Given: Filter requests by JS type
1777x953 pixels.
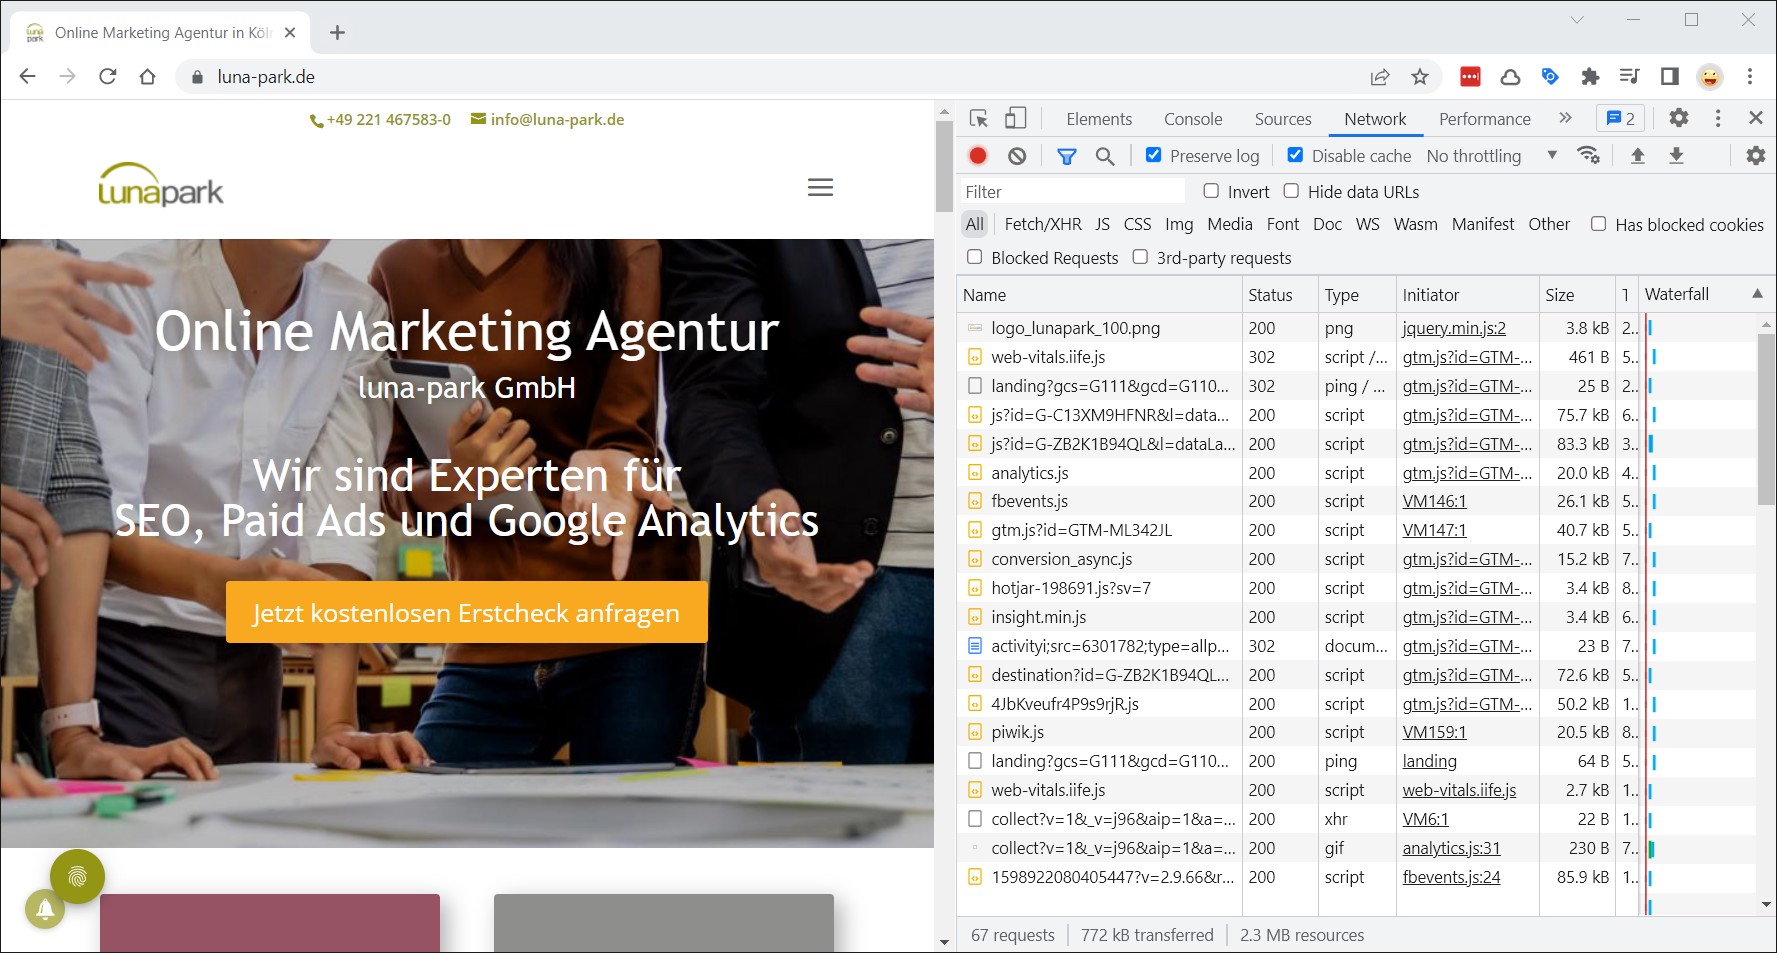Looking at the screenshot, I should (x=1102, y=224).
